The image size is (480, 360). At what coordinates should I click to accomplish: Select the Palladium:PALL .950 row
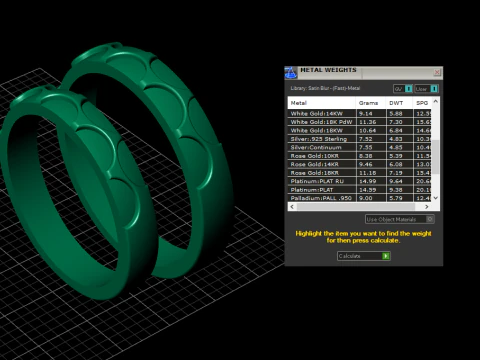click(x=360, y=198)
